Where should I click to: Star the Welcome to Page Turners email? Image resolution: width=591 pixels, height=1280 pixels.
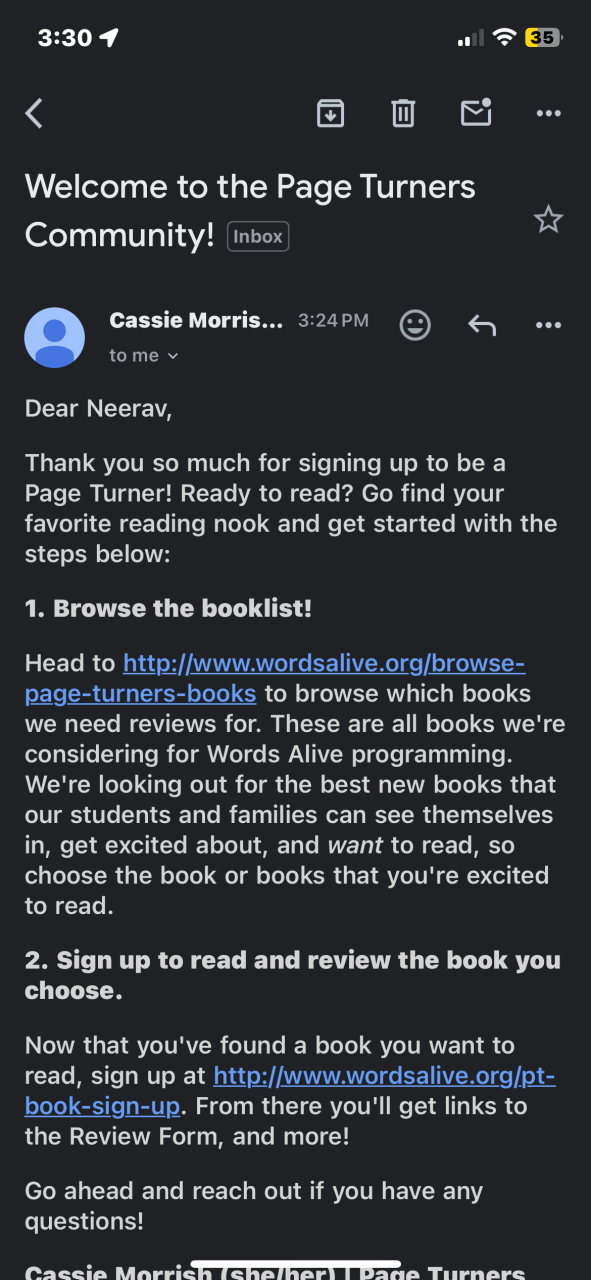point(548,219)
